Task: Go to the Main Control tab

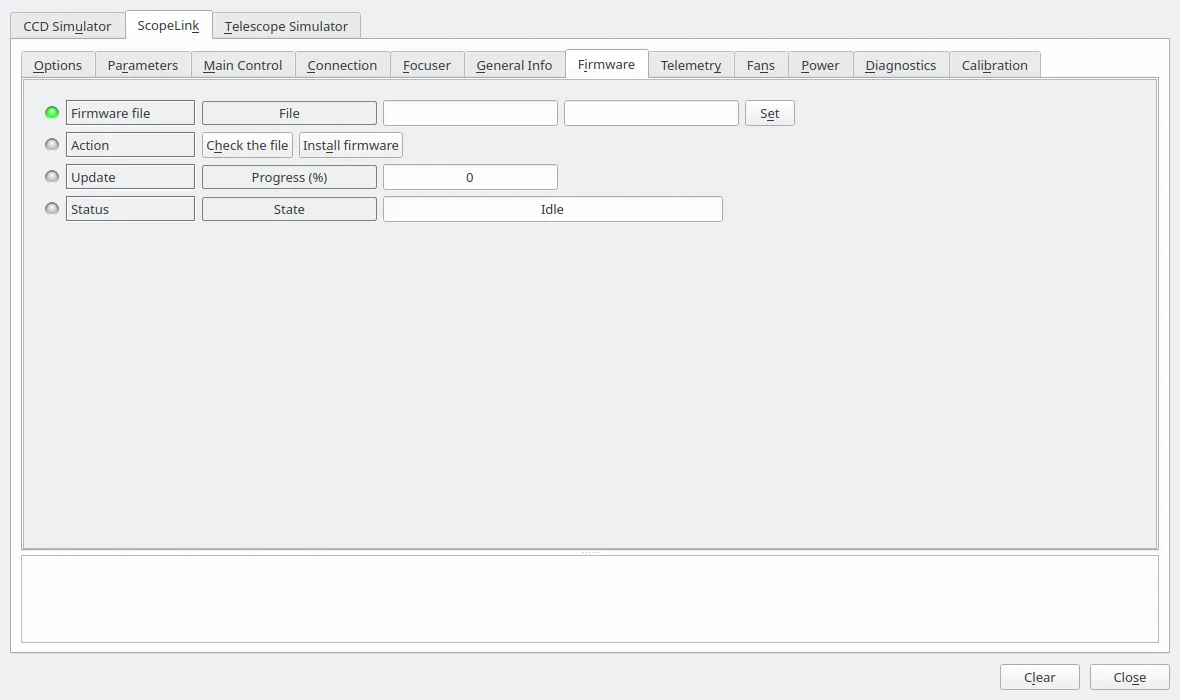Action: coord(243,65)
